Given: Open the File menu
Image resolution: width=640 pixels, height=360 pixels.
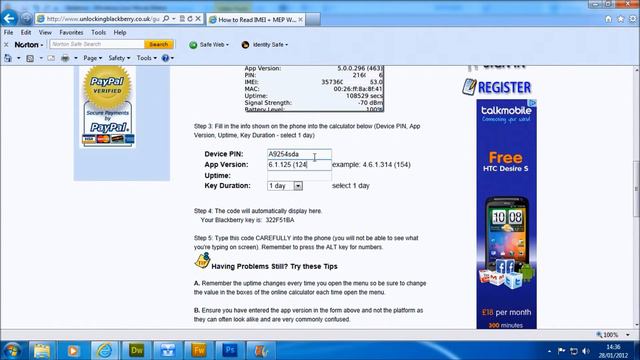Looking at the screenshot, I should coord(8,32).
